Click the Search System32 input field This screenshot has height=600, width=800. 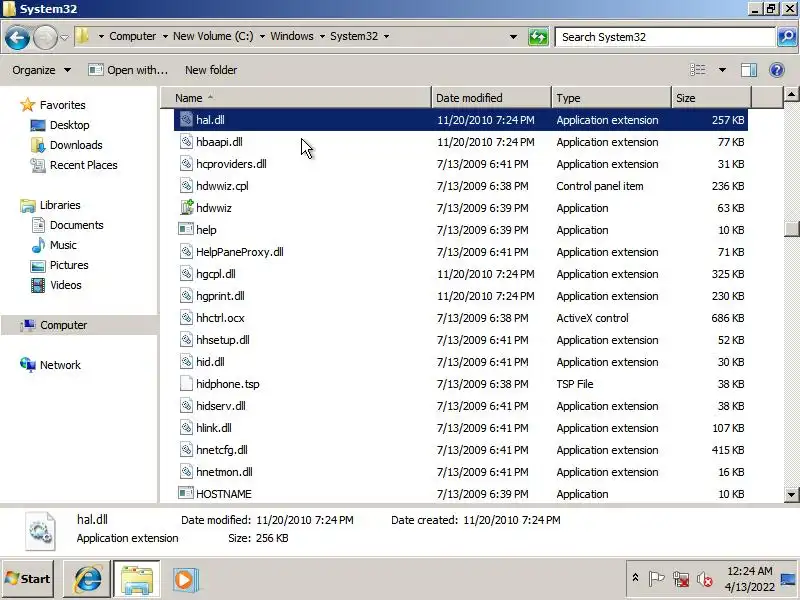(x=665, y=37)
